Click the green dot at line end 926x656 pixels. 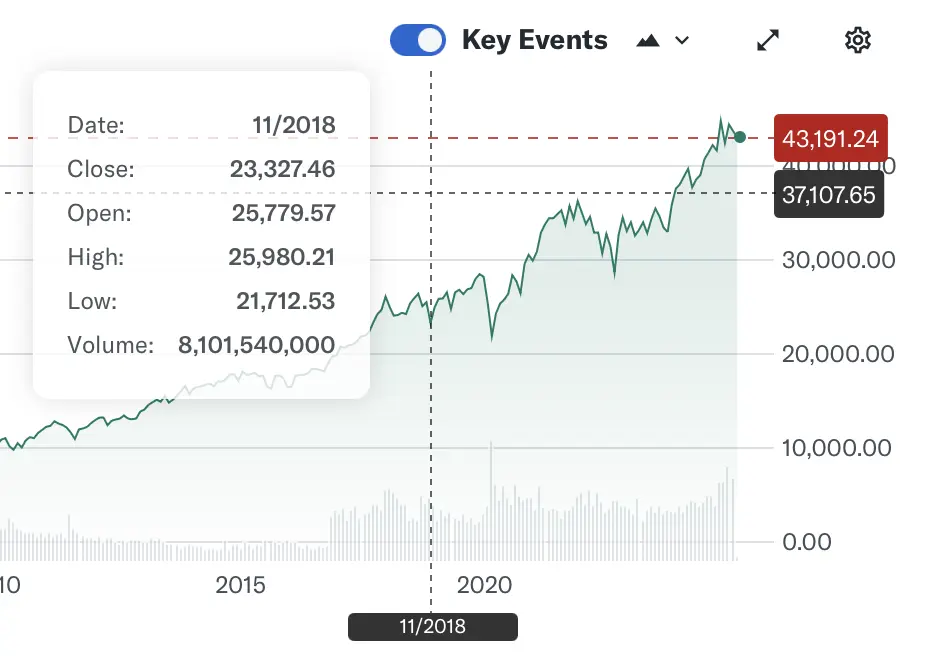click(x=740, y=136)
